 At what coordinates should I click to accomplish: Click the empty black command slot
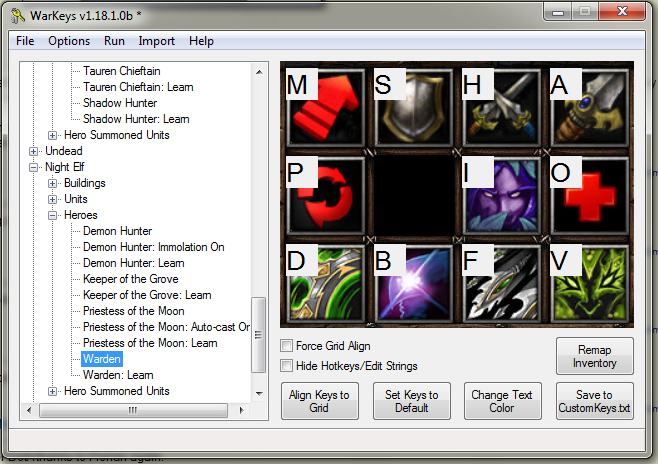pyautogui.click(x=413, y=196)
